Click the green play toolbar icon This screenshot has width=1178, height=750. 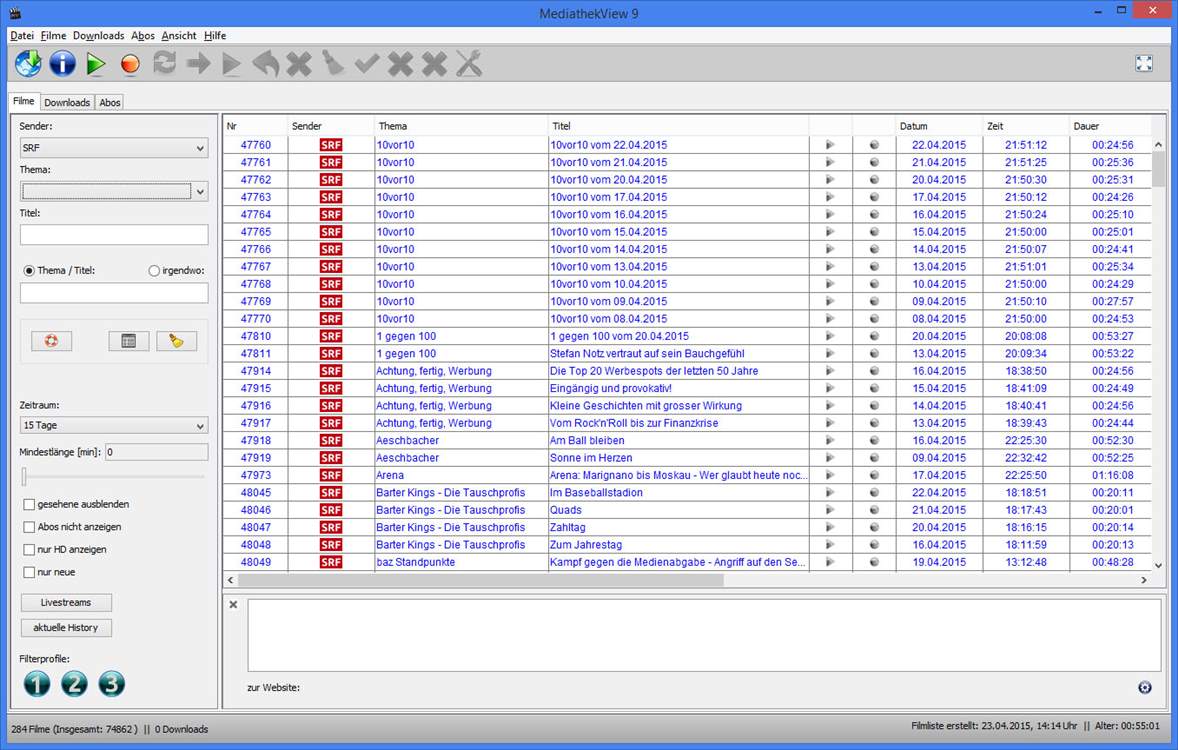click(96, 65)
